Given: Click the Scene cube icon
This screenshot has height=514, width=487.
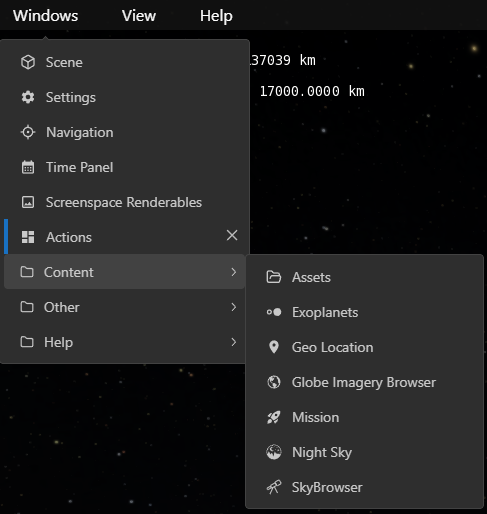Looking at the screenshot, I should (28, 62).
